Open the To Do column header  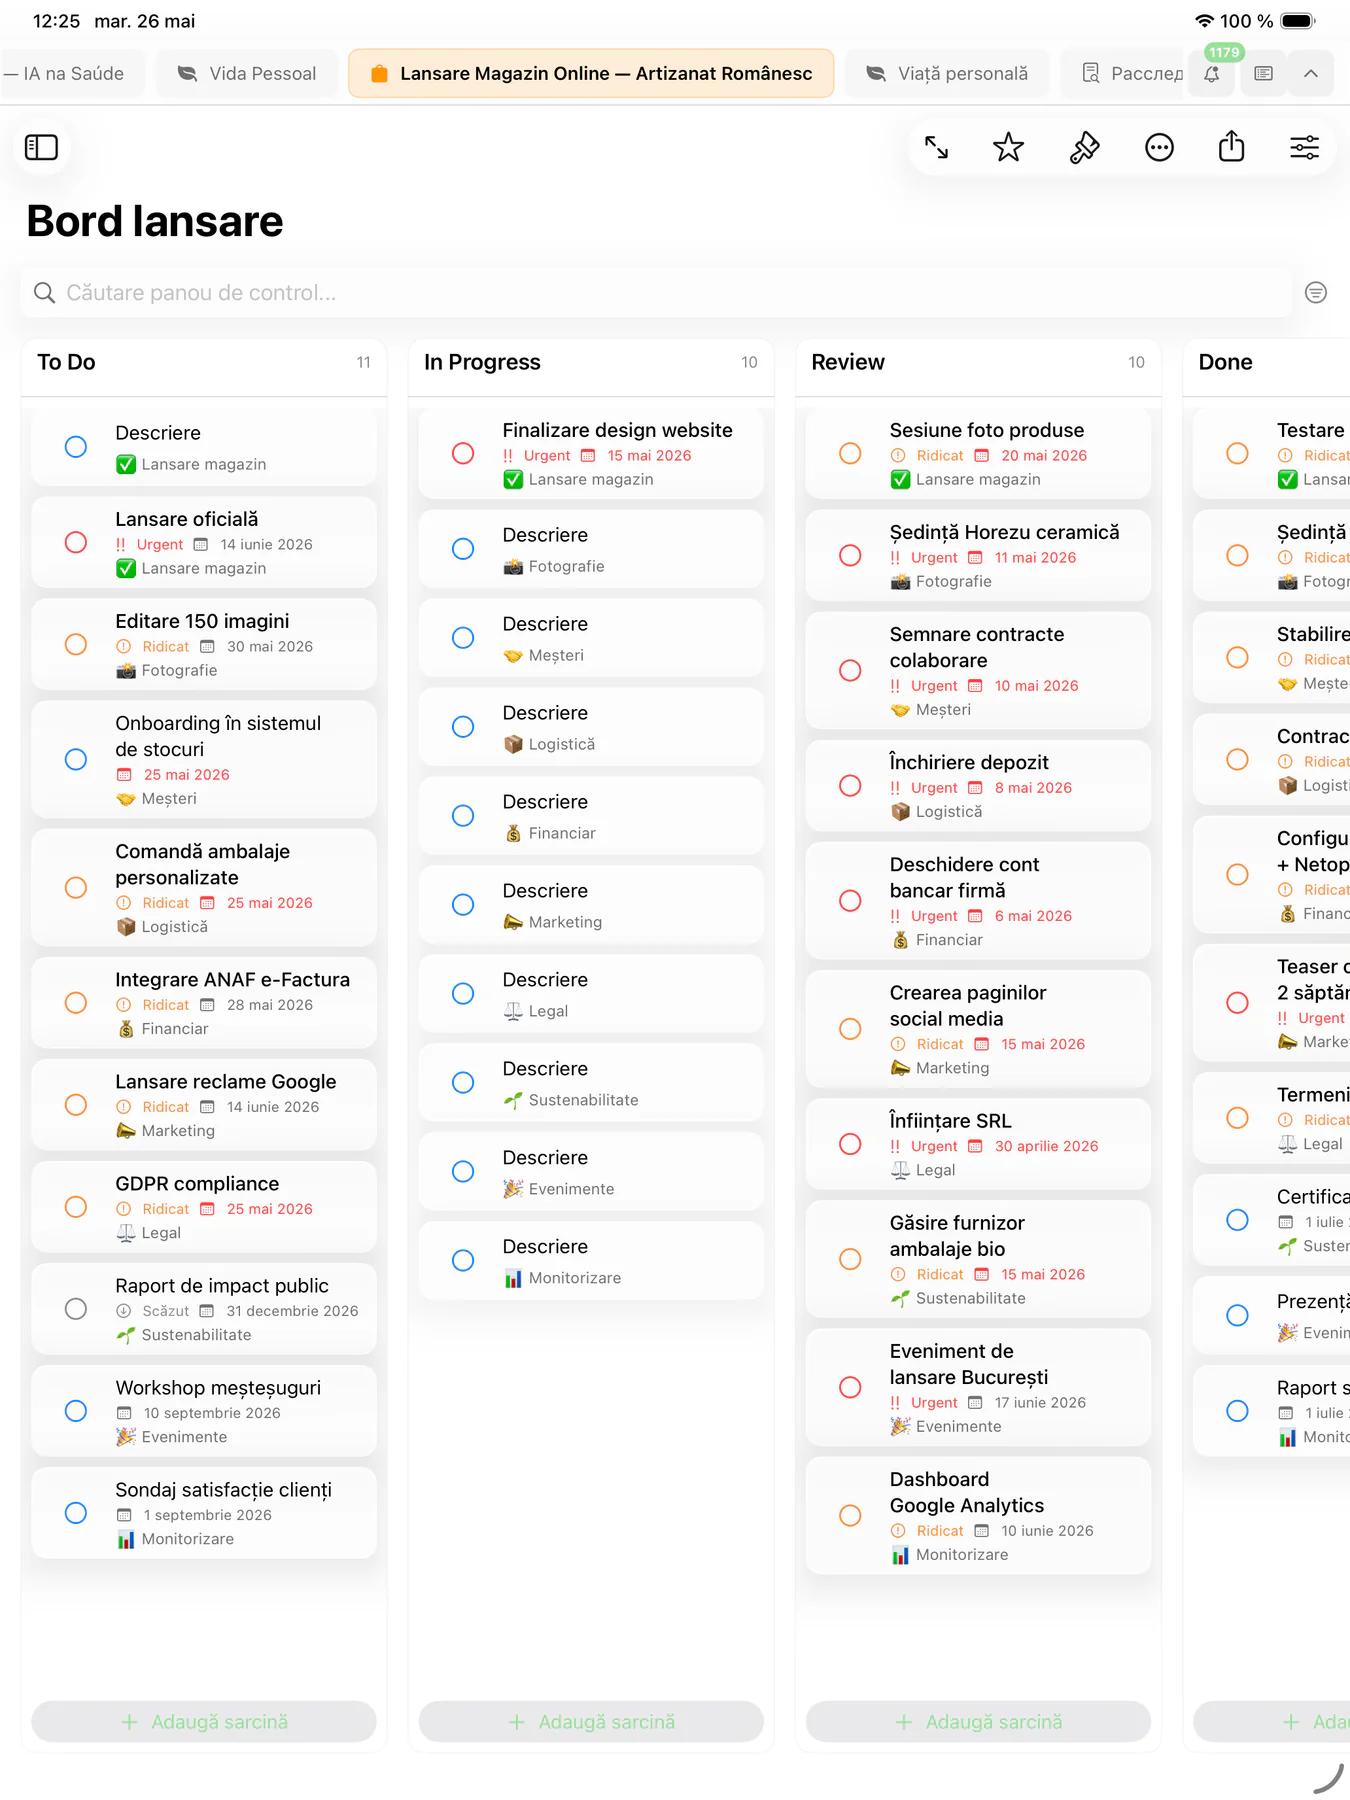pyautogui.click(x=204, y=362)
